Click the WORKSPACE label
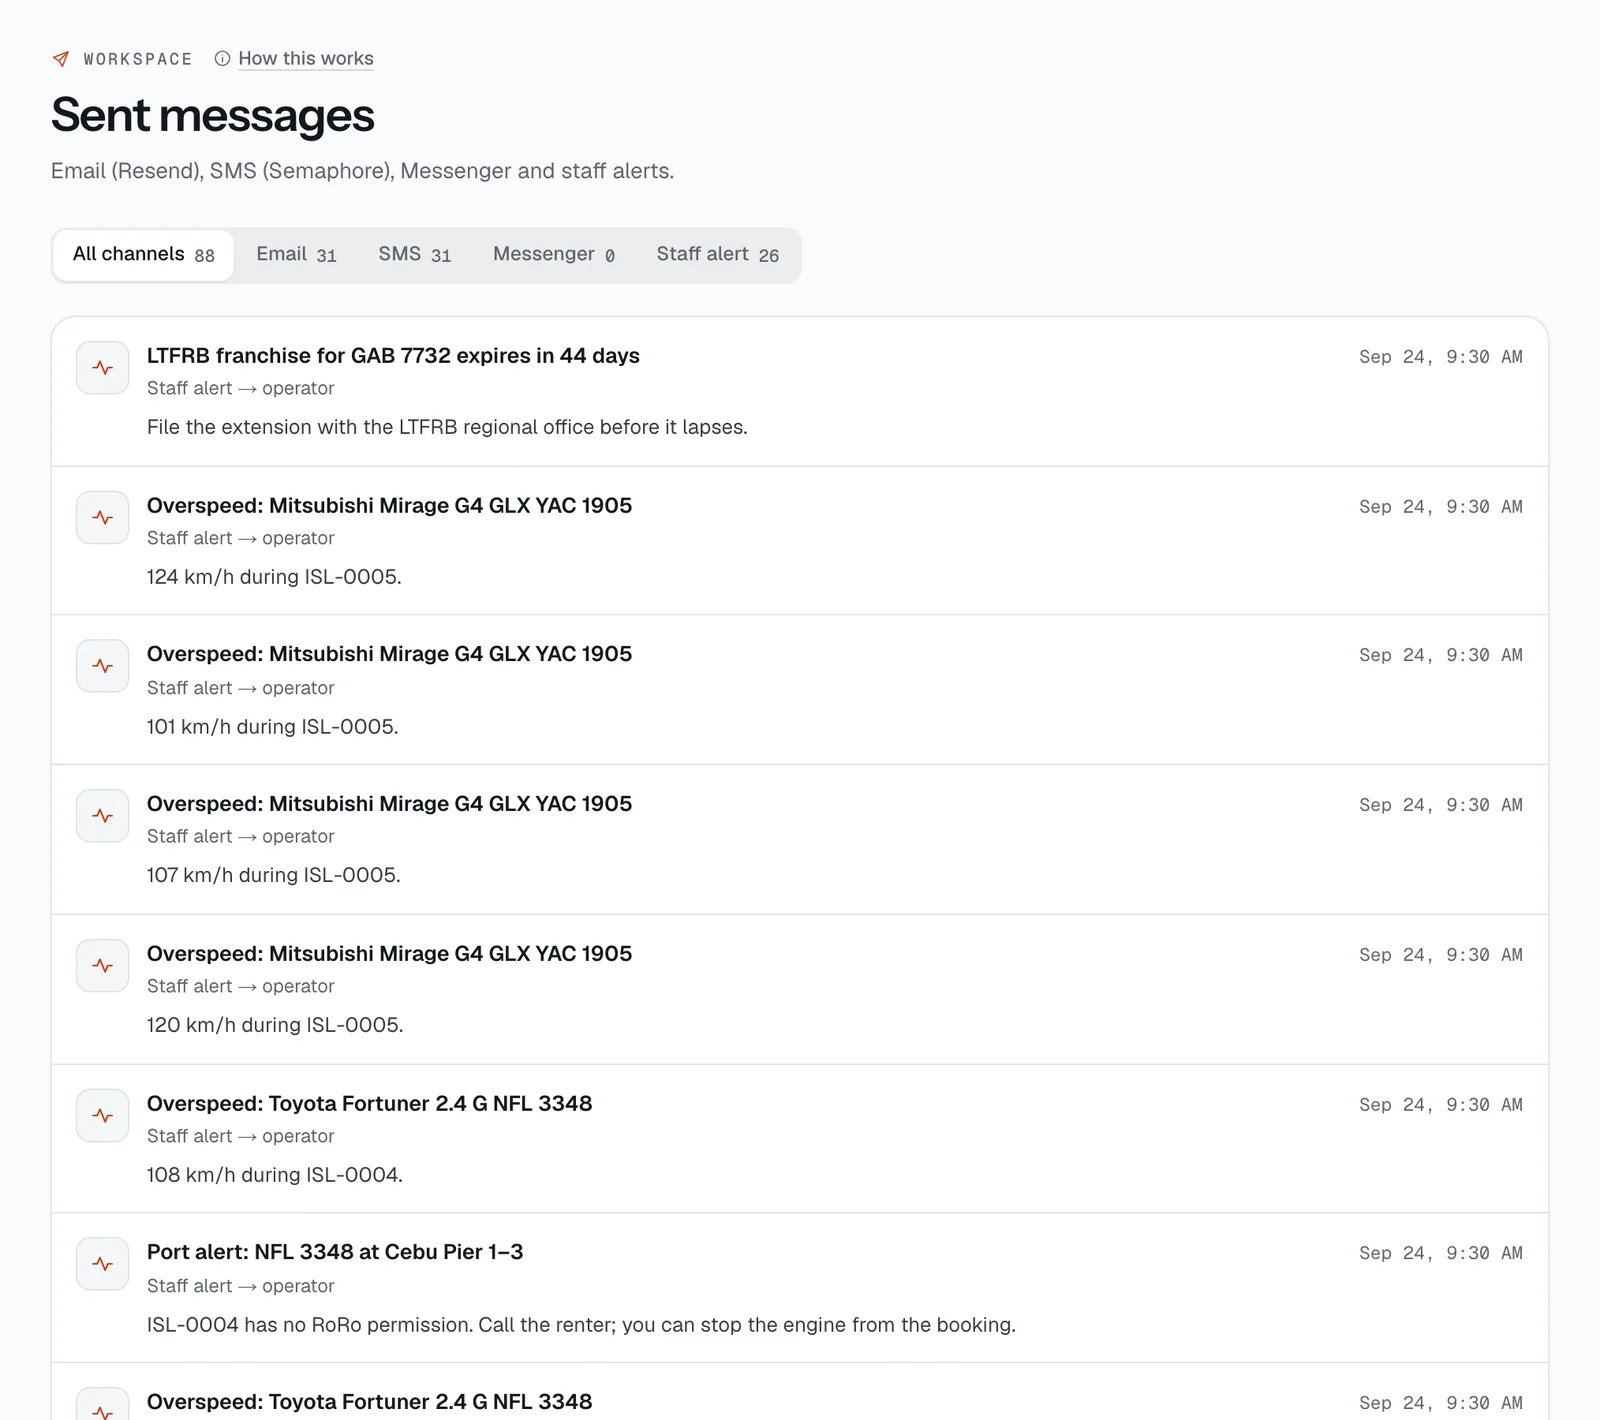 138,59
